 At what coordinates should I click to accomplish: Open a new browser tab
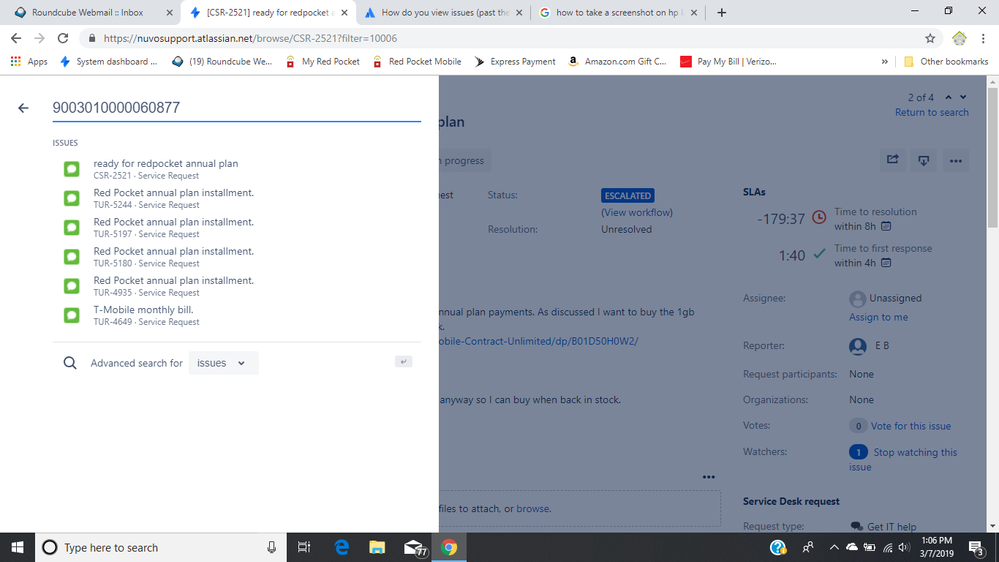tap(721, 12)
